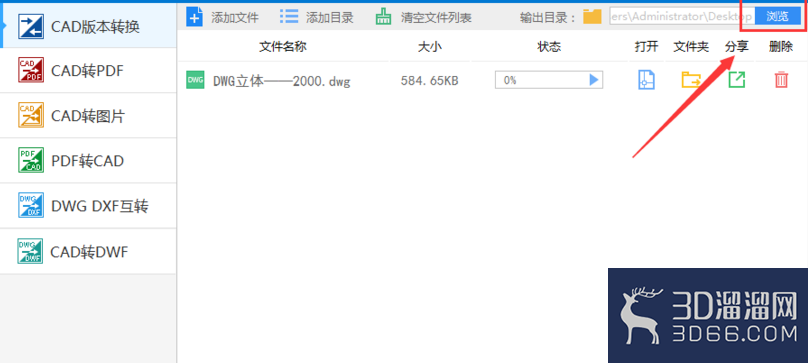This screenshot has height=363, width=808.
Task: Click the 大小 column header
Action: (x=429, y=47)
